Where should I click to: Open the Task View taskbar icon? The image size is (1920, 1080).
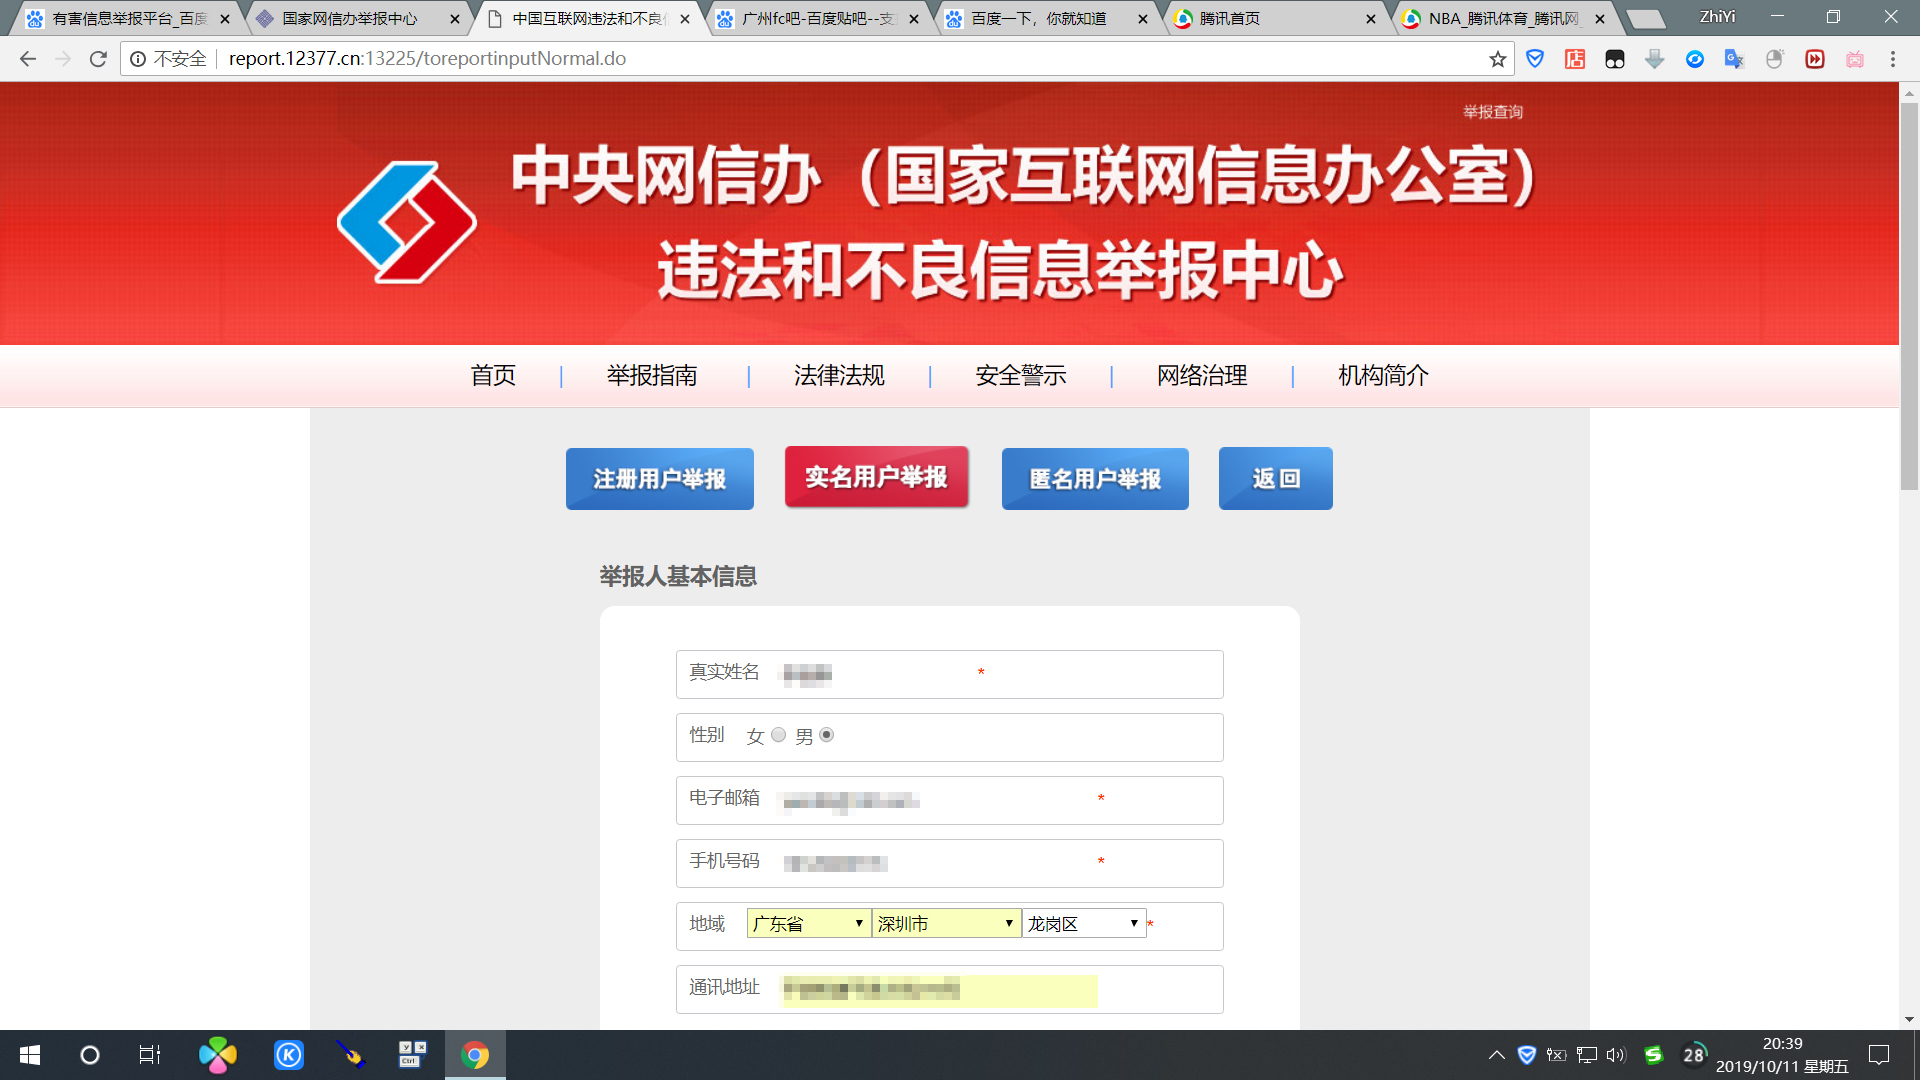click(150, 1055)
